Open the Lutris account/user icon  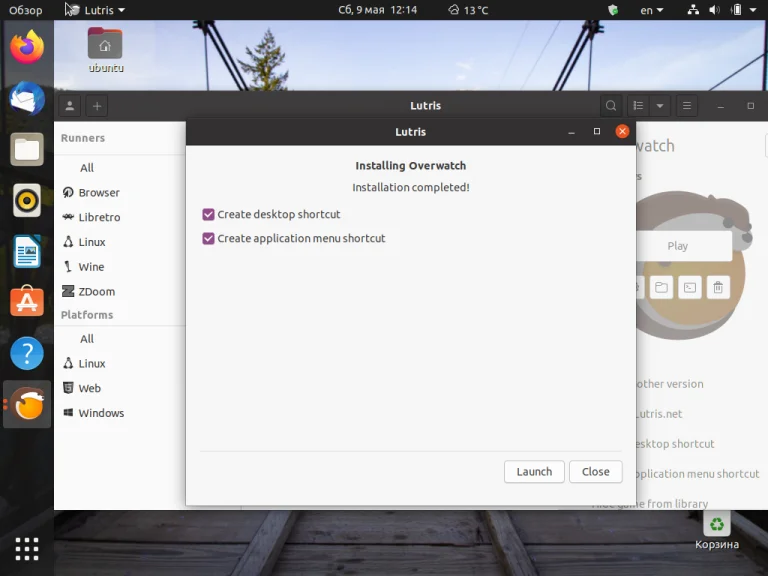coord(70,106)
